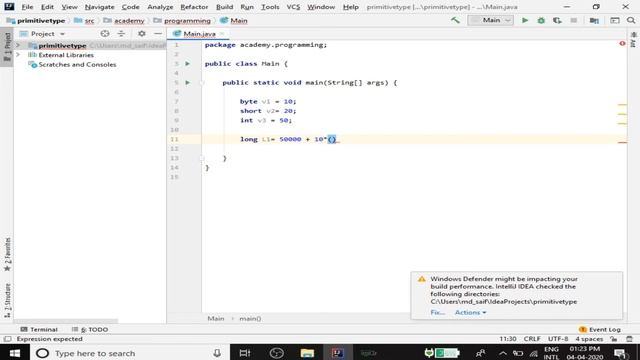Image resolution: width=640 pixels, height=360 pixels.
Task: Open the Event Log
Action: [x=600, y=329]
